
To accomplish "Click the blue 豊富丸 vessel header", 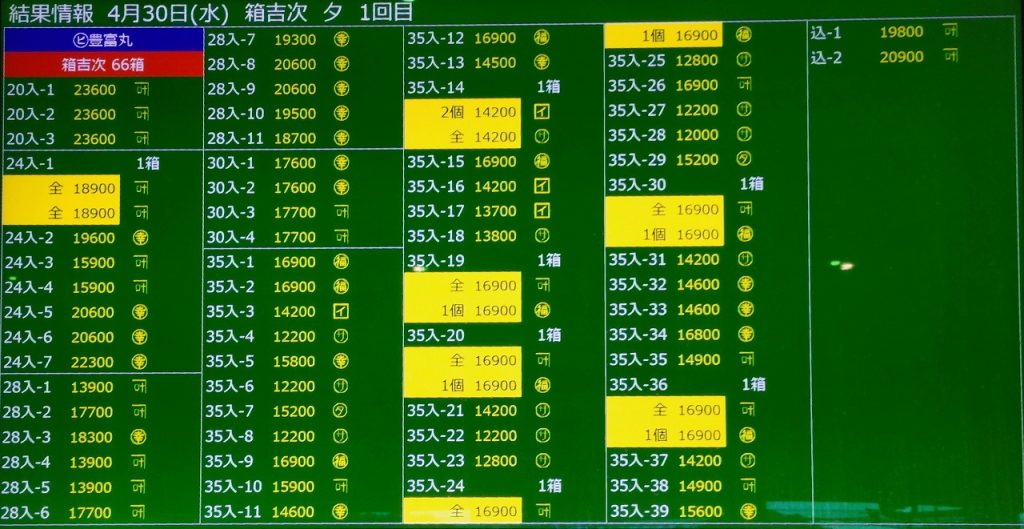I will 101,41.
